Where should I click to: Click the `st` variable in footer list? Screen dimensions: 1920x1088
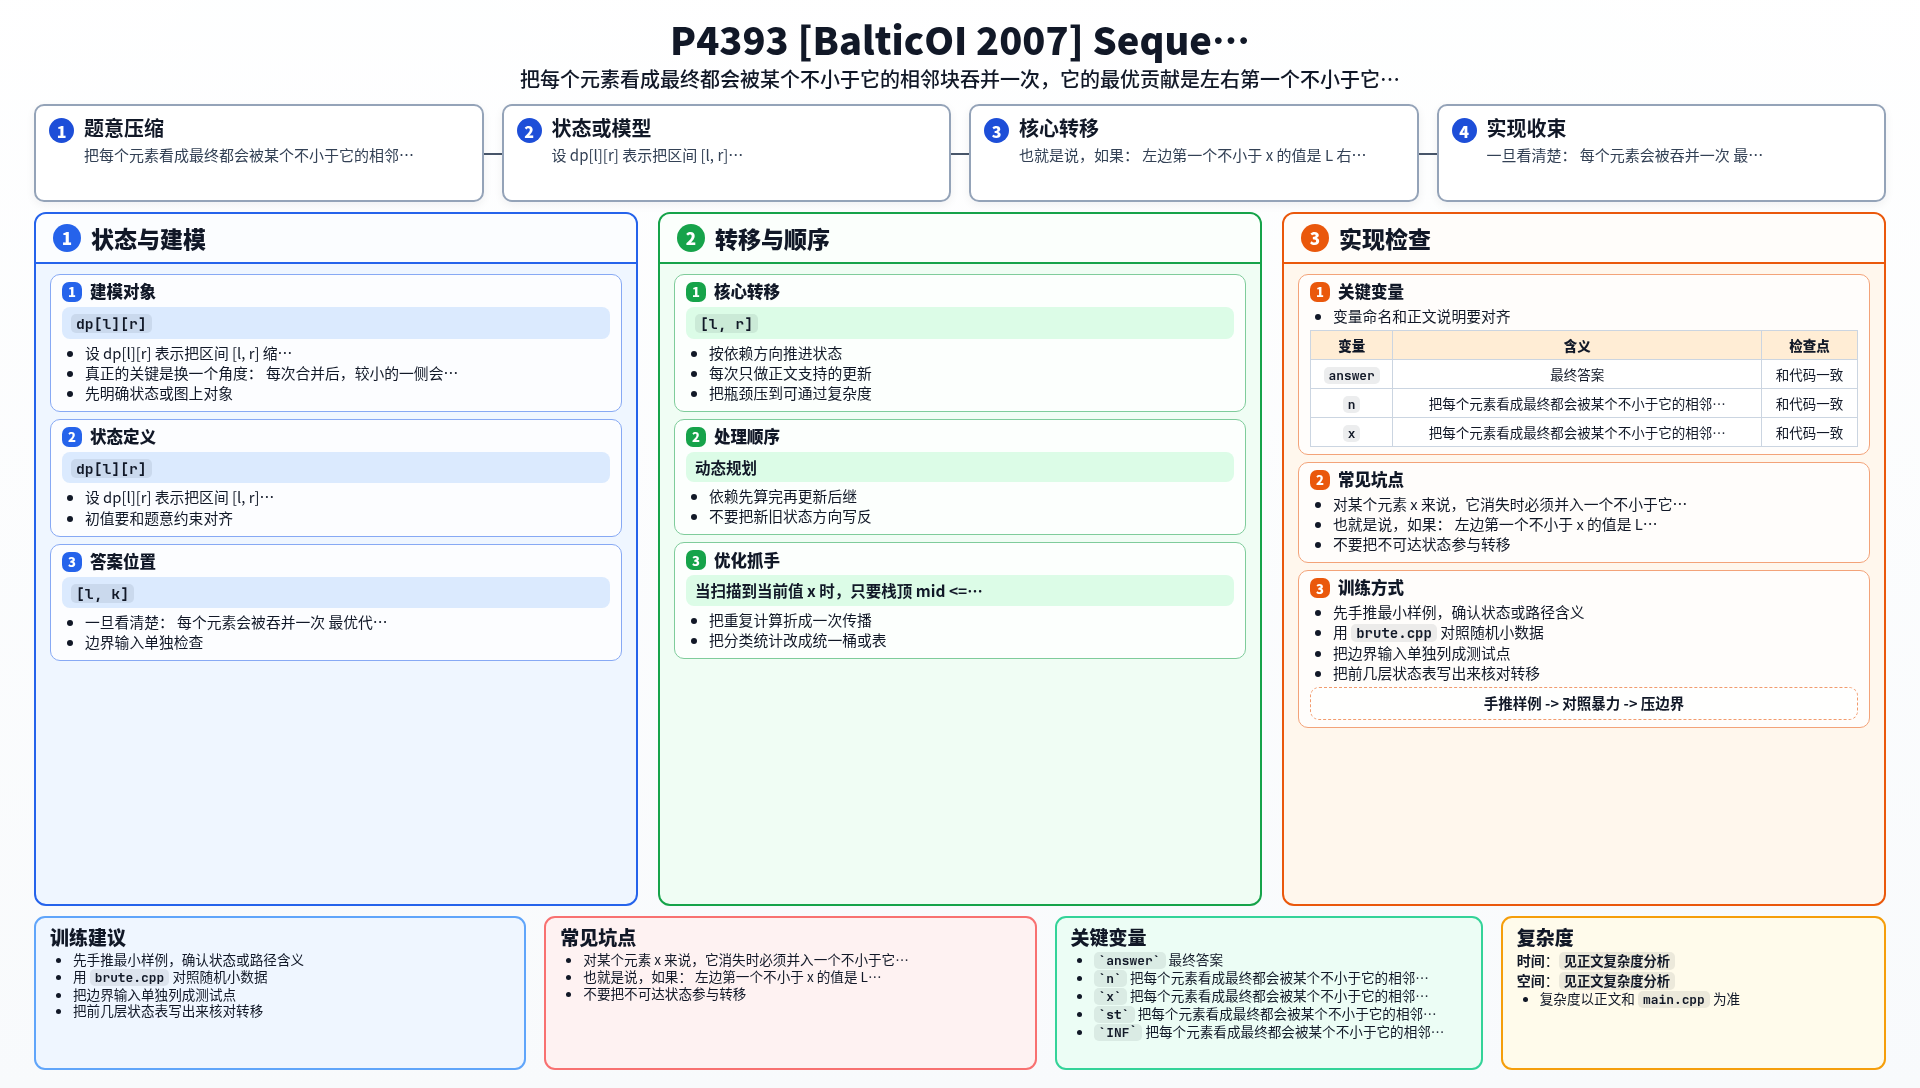pos(1114,1015)
